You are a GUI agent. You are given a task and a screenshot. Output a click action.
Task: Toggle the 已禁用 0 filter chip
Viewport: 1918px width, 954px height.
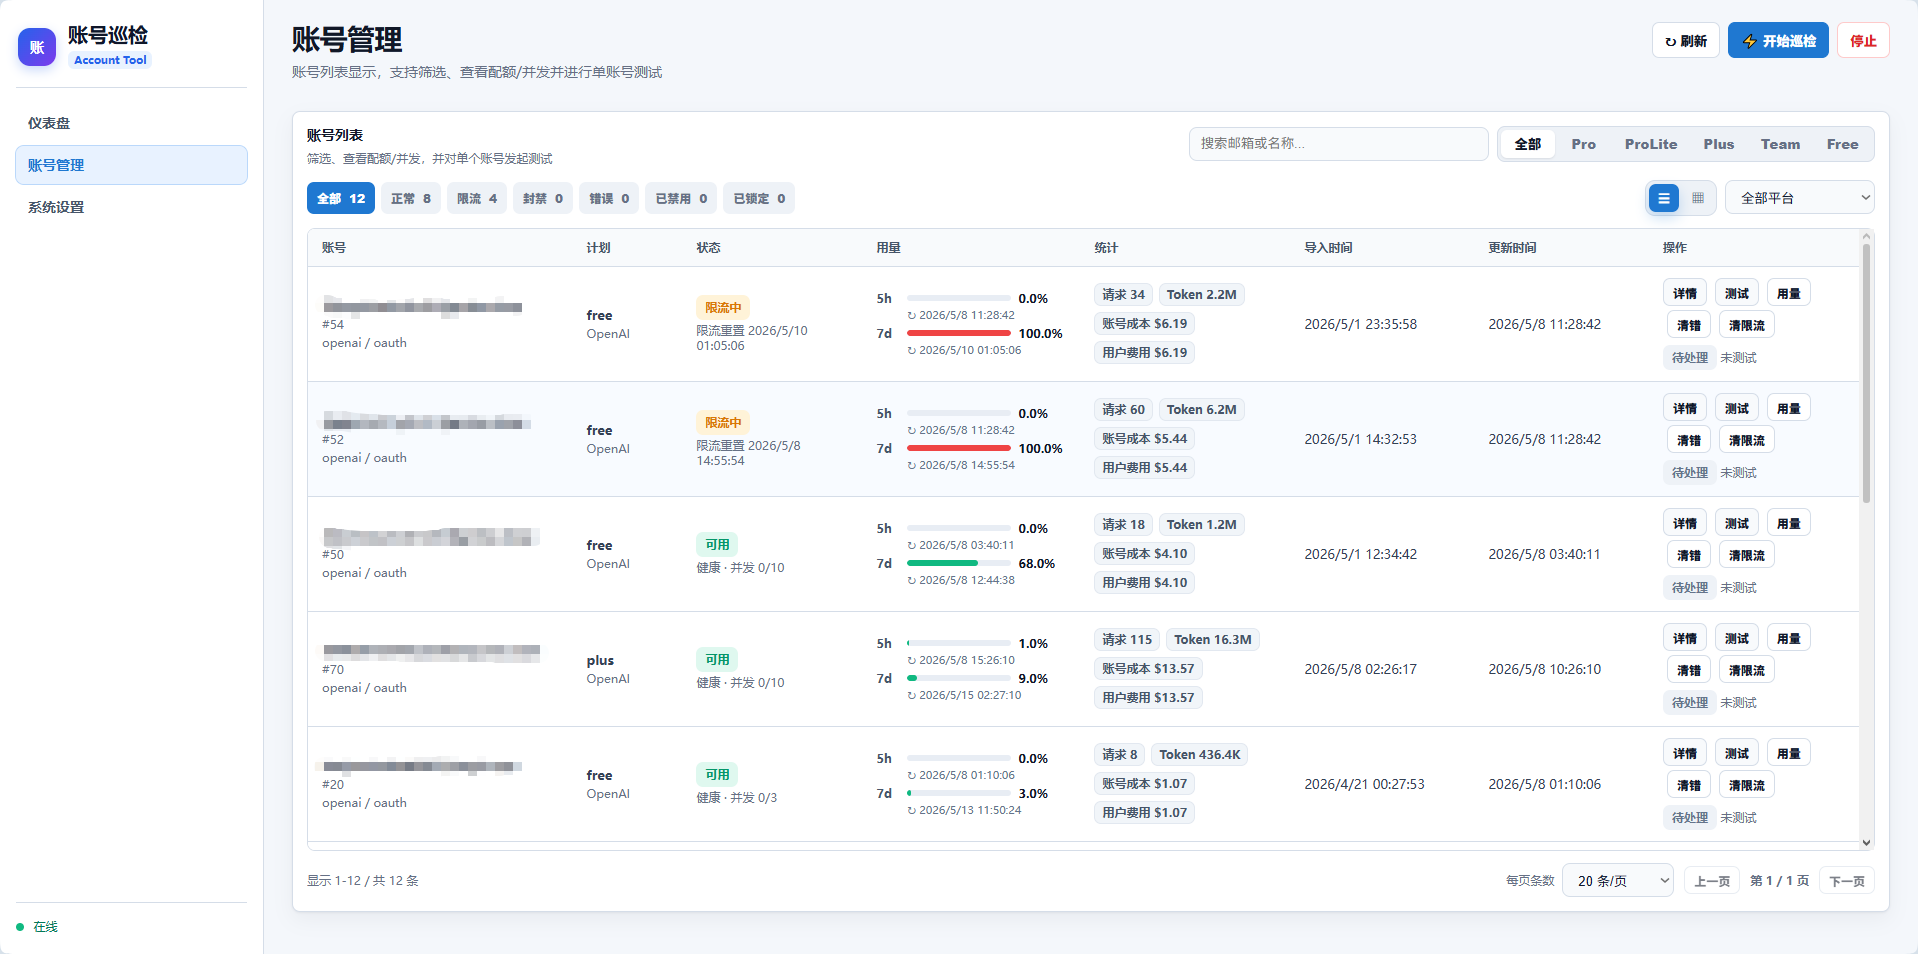(681, 198)
